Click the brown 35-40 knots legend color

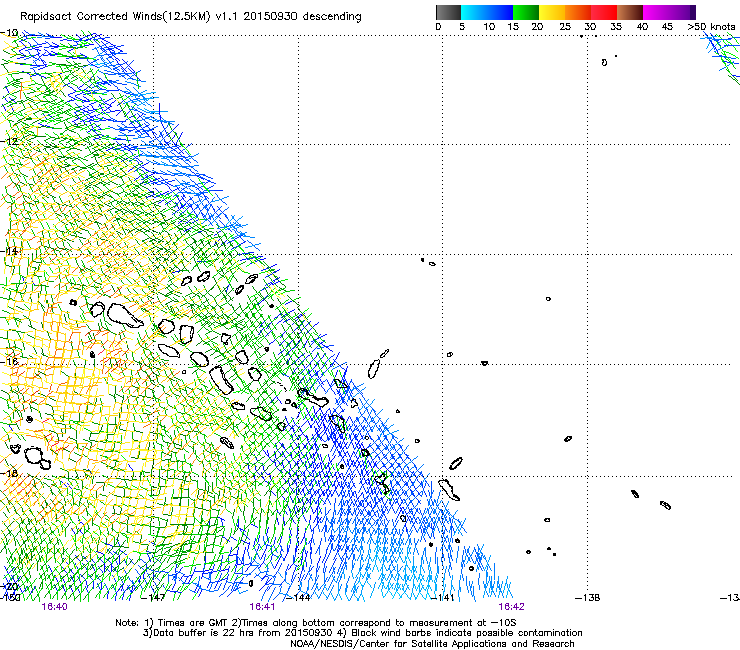coord(630,12)
